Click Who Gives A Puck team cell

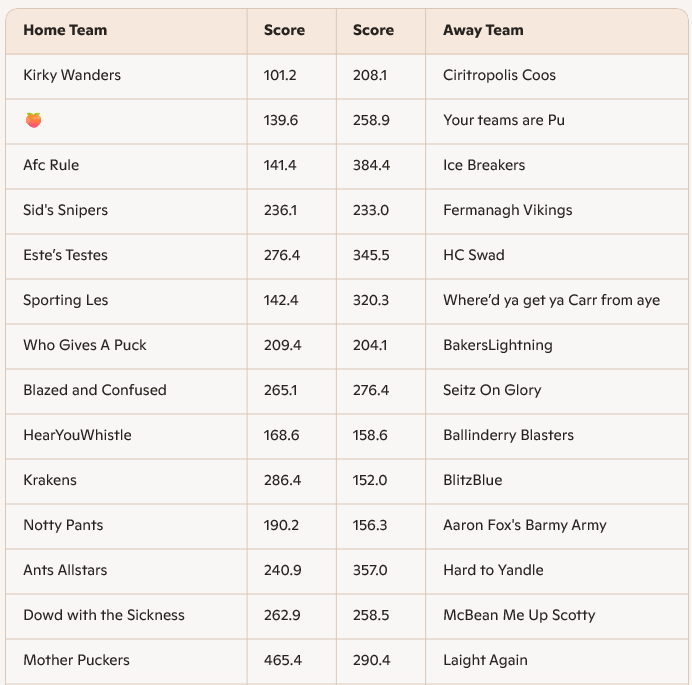click(85, 345)
